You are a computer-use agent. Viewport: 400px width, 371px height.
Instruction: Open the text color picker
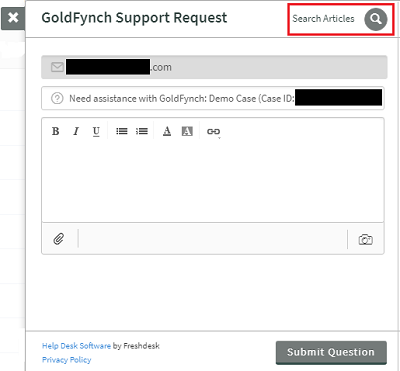point(167,131)
